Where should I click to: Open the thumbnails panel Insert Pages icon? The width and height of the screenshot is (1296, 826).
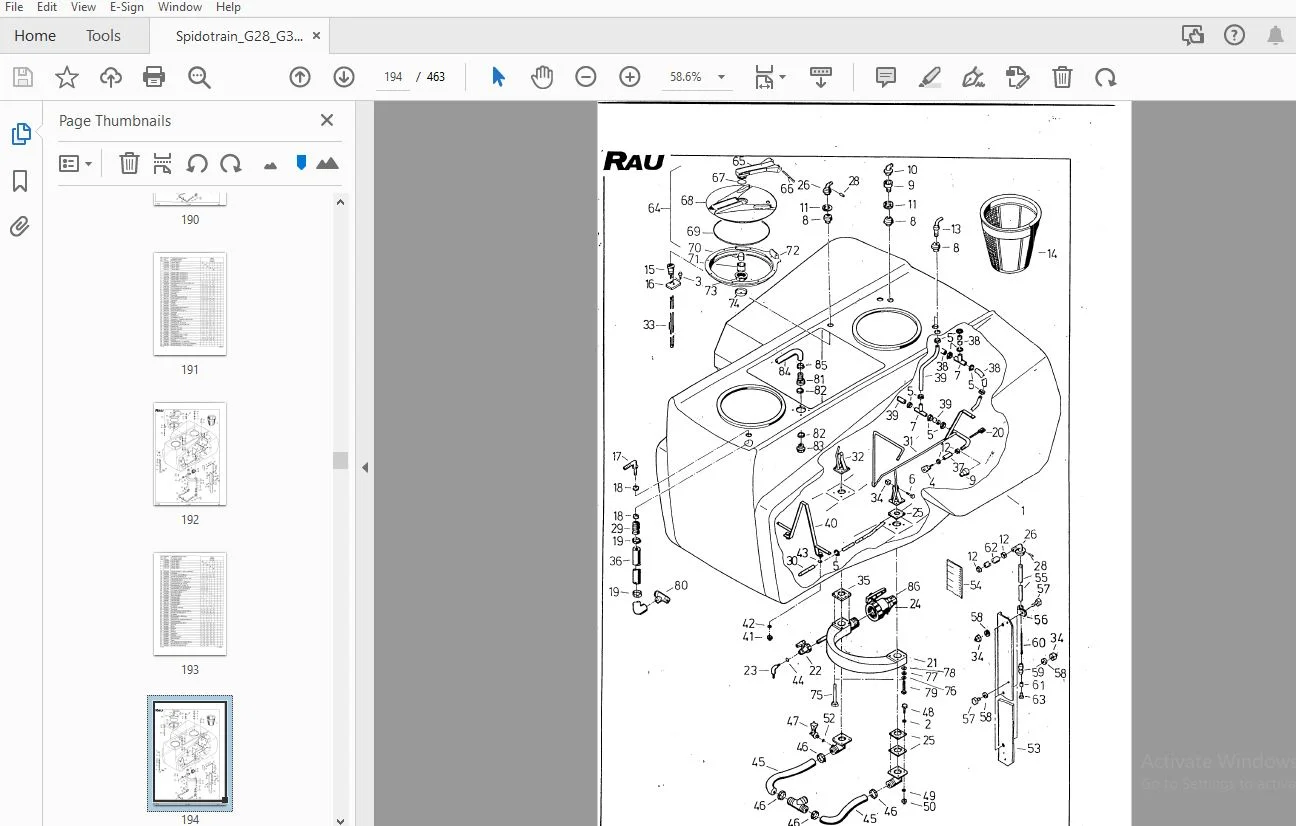click(162, 163)
